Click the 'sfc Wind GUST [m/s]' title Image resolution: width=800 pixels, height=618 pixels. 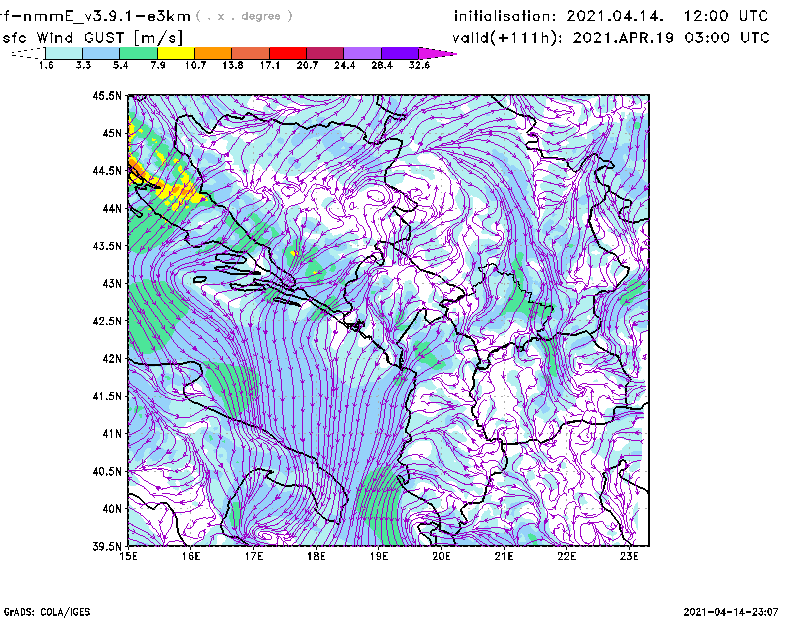click(x=92, y=38)
